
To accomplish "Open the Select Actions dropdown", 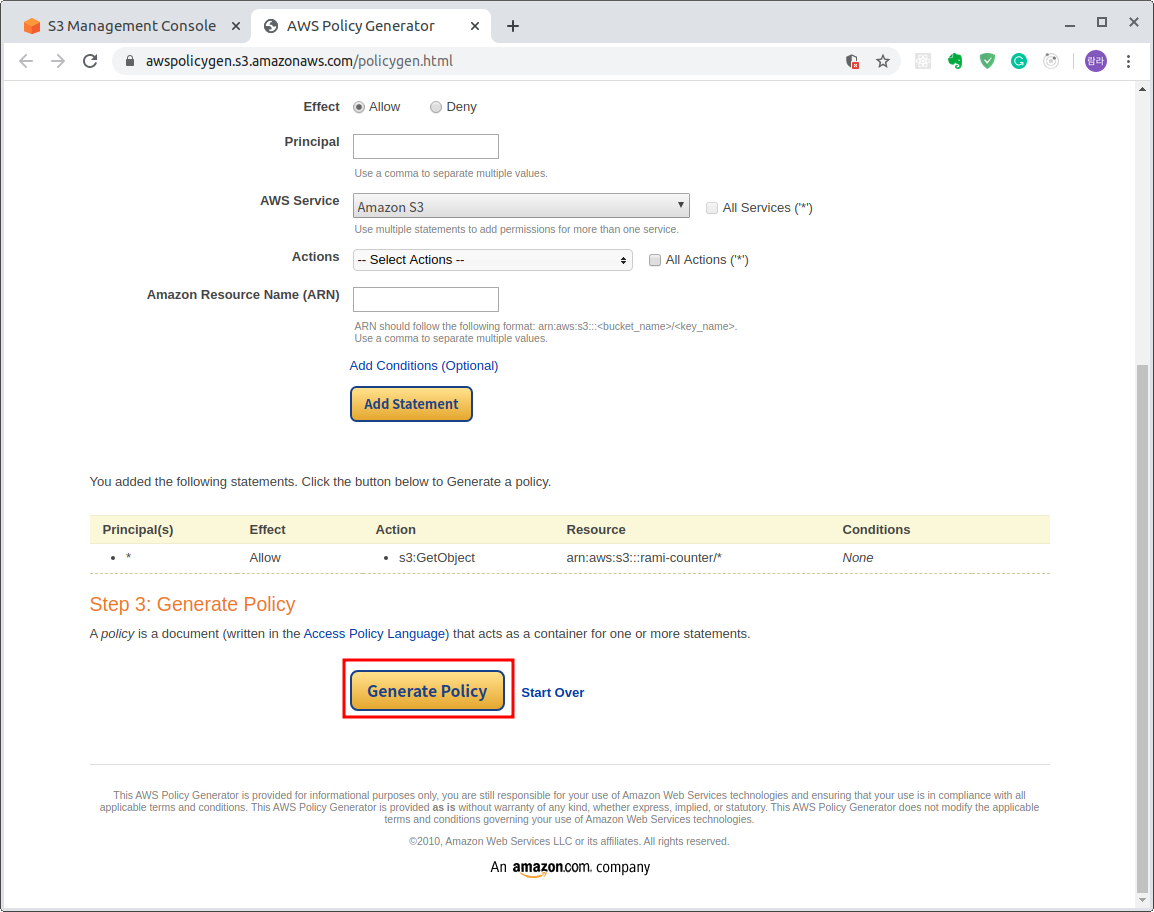I will click(492, 260).
